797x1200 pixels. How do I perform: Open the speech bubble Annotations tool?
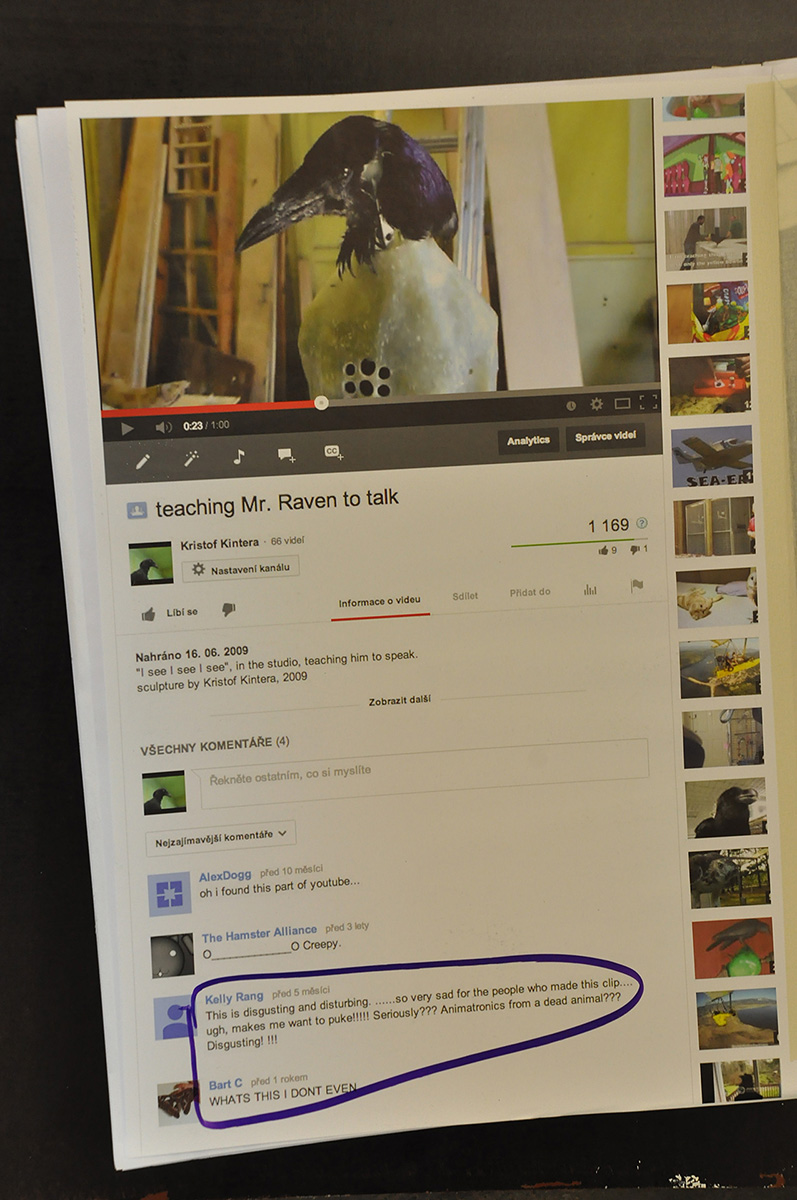286,455
